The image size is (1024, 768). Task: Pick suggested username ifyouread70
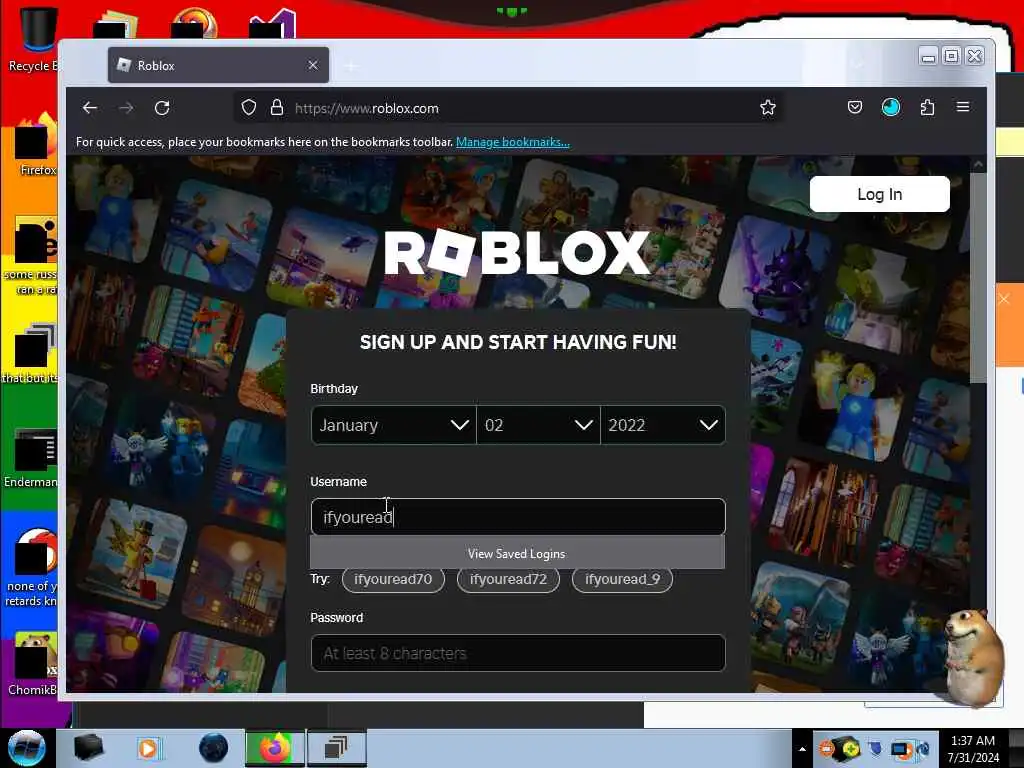coord(393,579)
